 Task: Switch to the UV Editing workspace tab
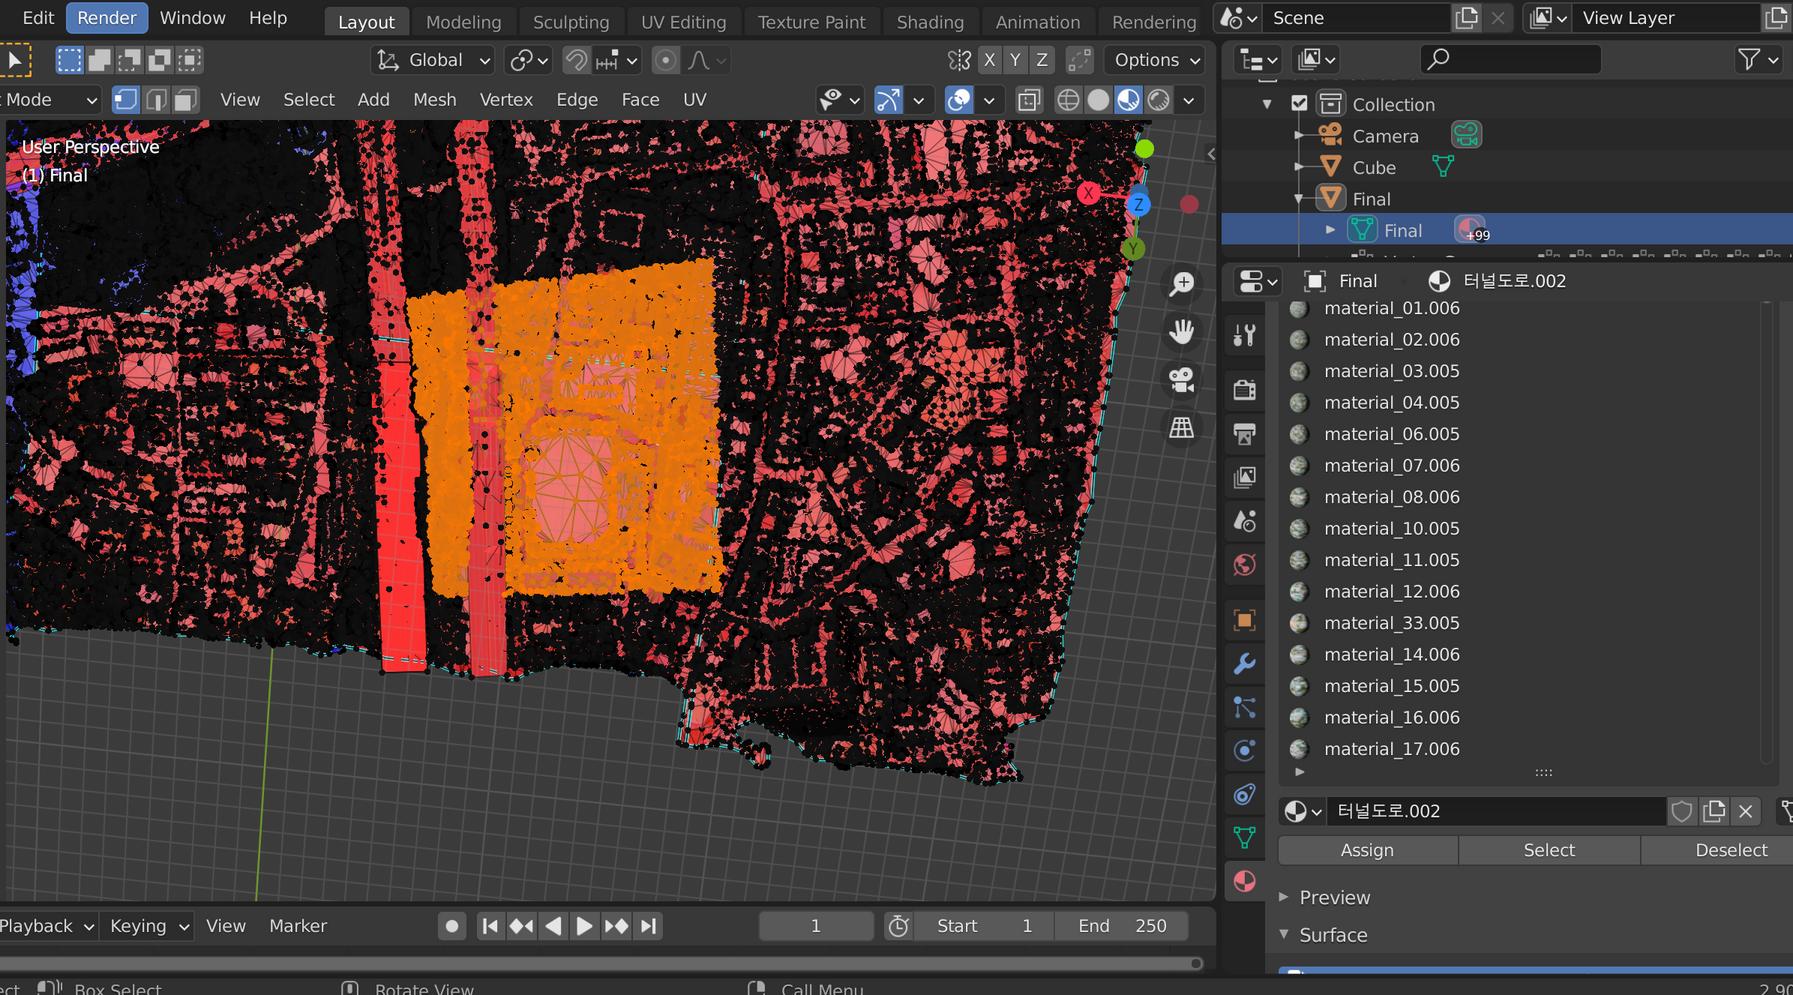point(683,21)
